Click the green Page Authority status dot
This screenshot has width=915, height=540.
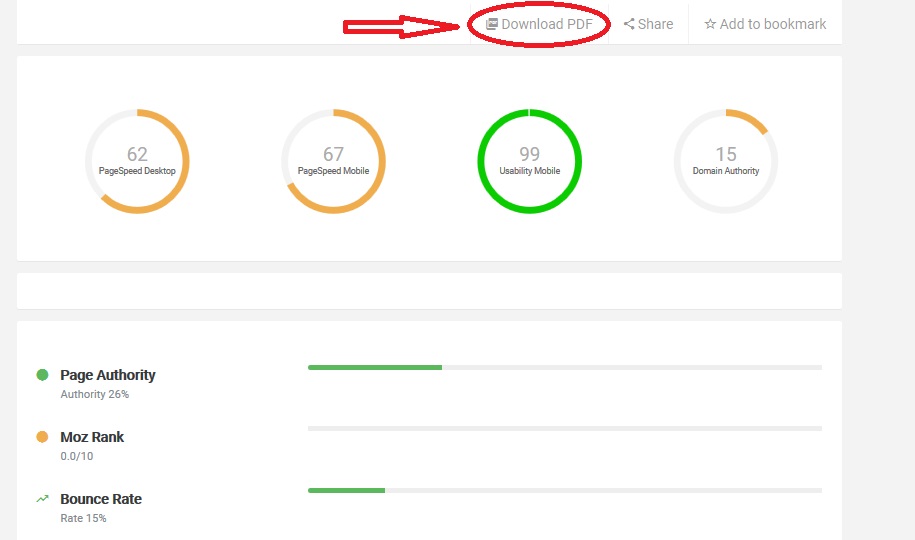(42, 375)
